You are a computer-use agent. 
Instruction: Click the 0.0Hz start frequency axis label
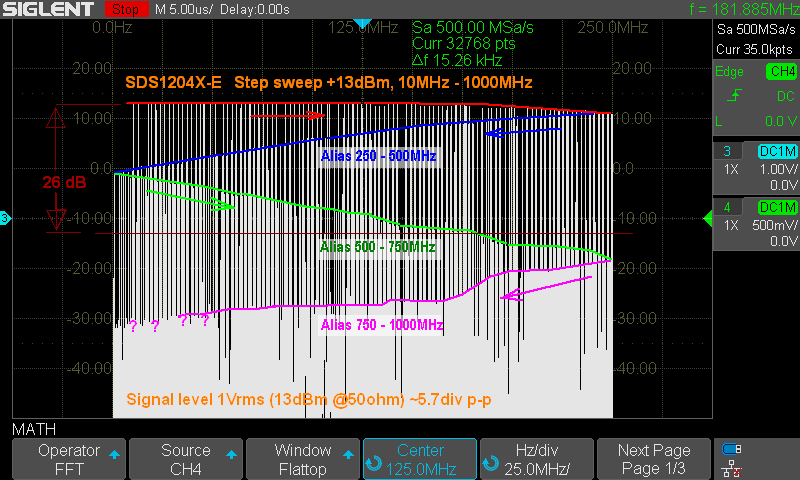pos(112,28)
